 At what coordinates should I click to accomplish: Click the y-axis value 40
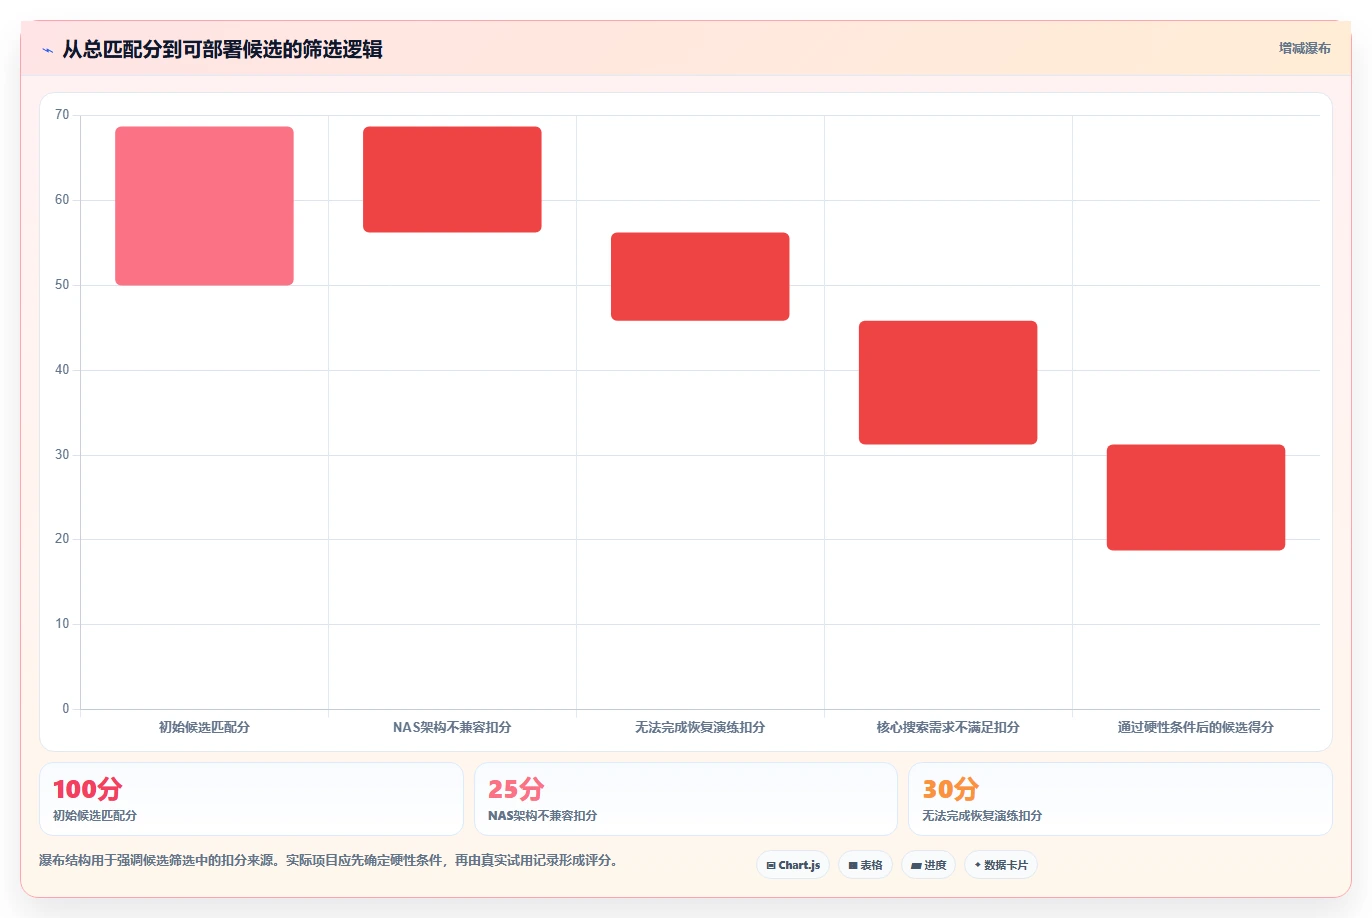pos(62,370)
